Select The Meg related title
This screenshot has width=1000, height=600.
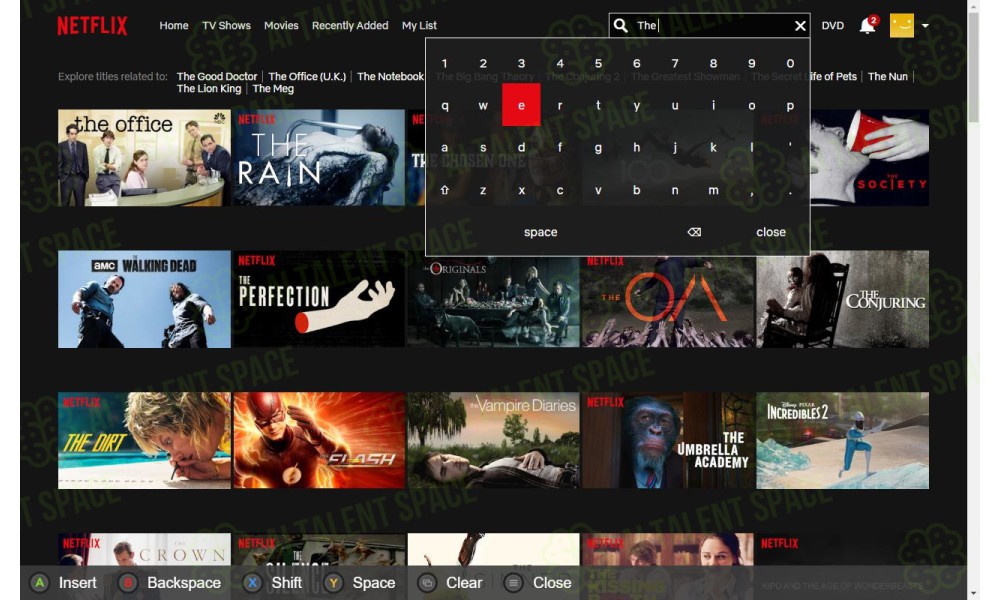(273, 89)
